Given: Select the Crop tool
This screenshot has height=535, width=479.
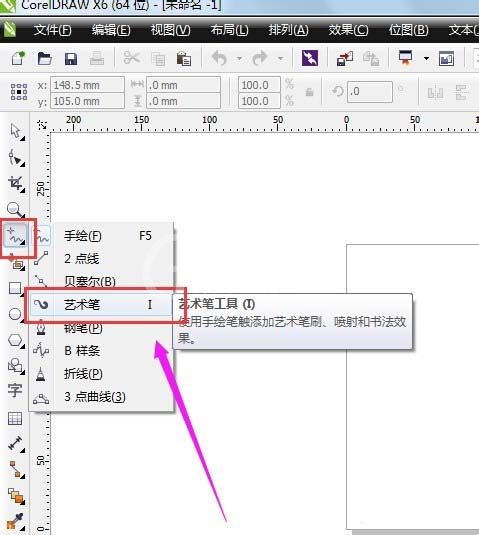Looking at the screenshot, I should [x=16, y=184].
